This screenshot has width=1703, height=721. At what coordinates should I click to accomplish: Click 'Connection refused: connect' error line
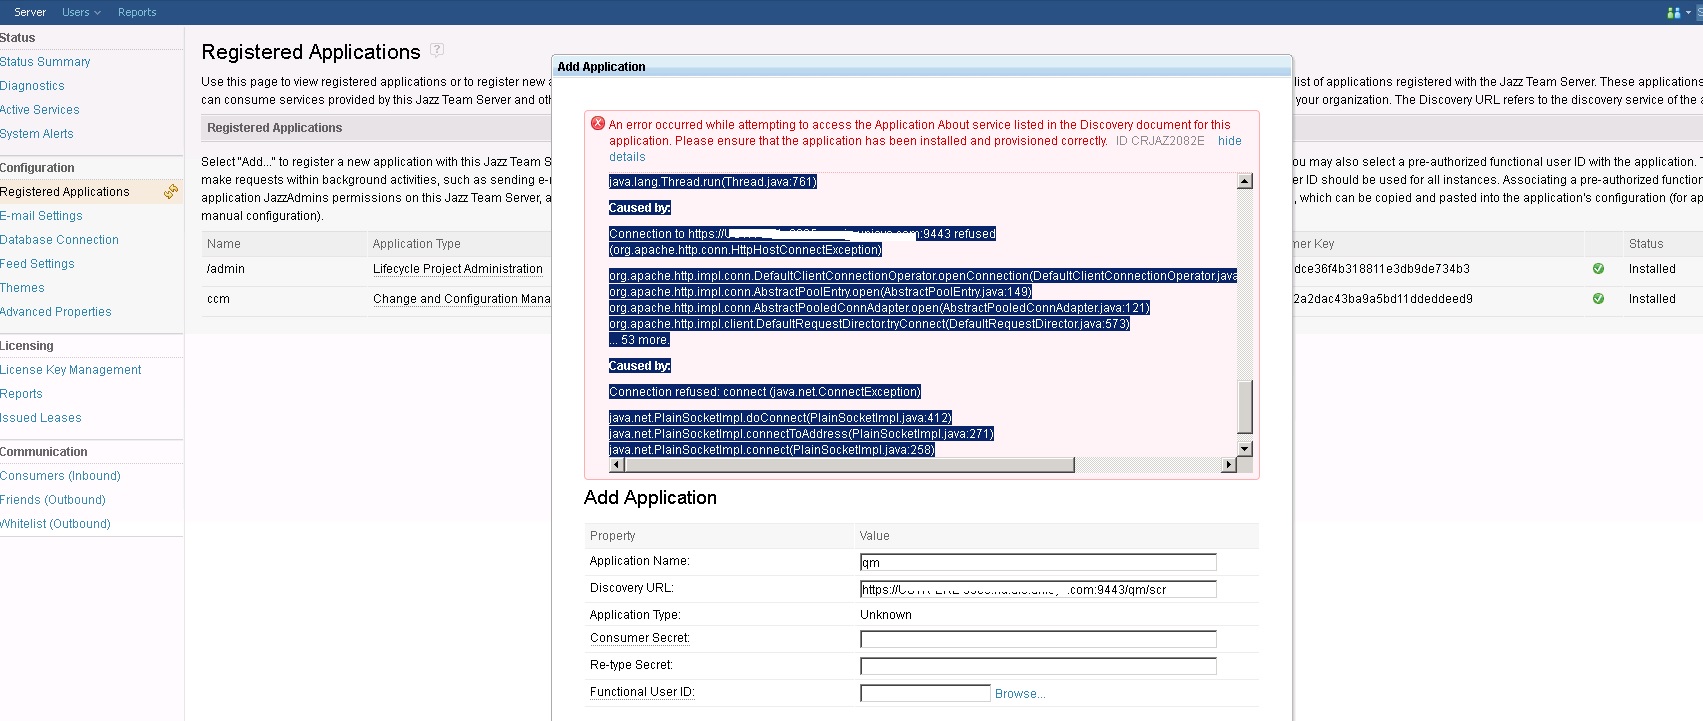click(765, 392)
